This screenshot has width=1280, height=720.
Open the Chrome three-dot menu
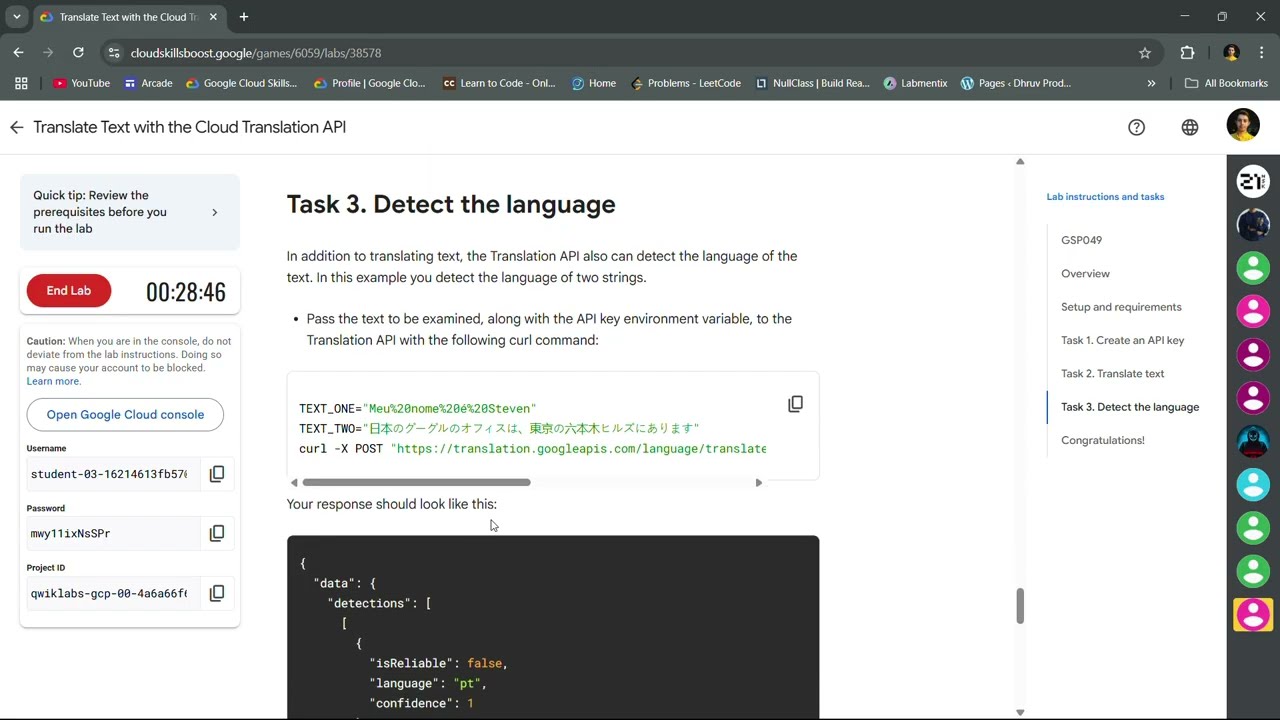tap(1261, 53)
